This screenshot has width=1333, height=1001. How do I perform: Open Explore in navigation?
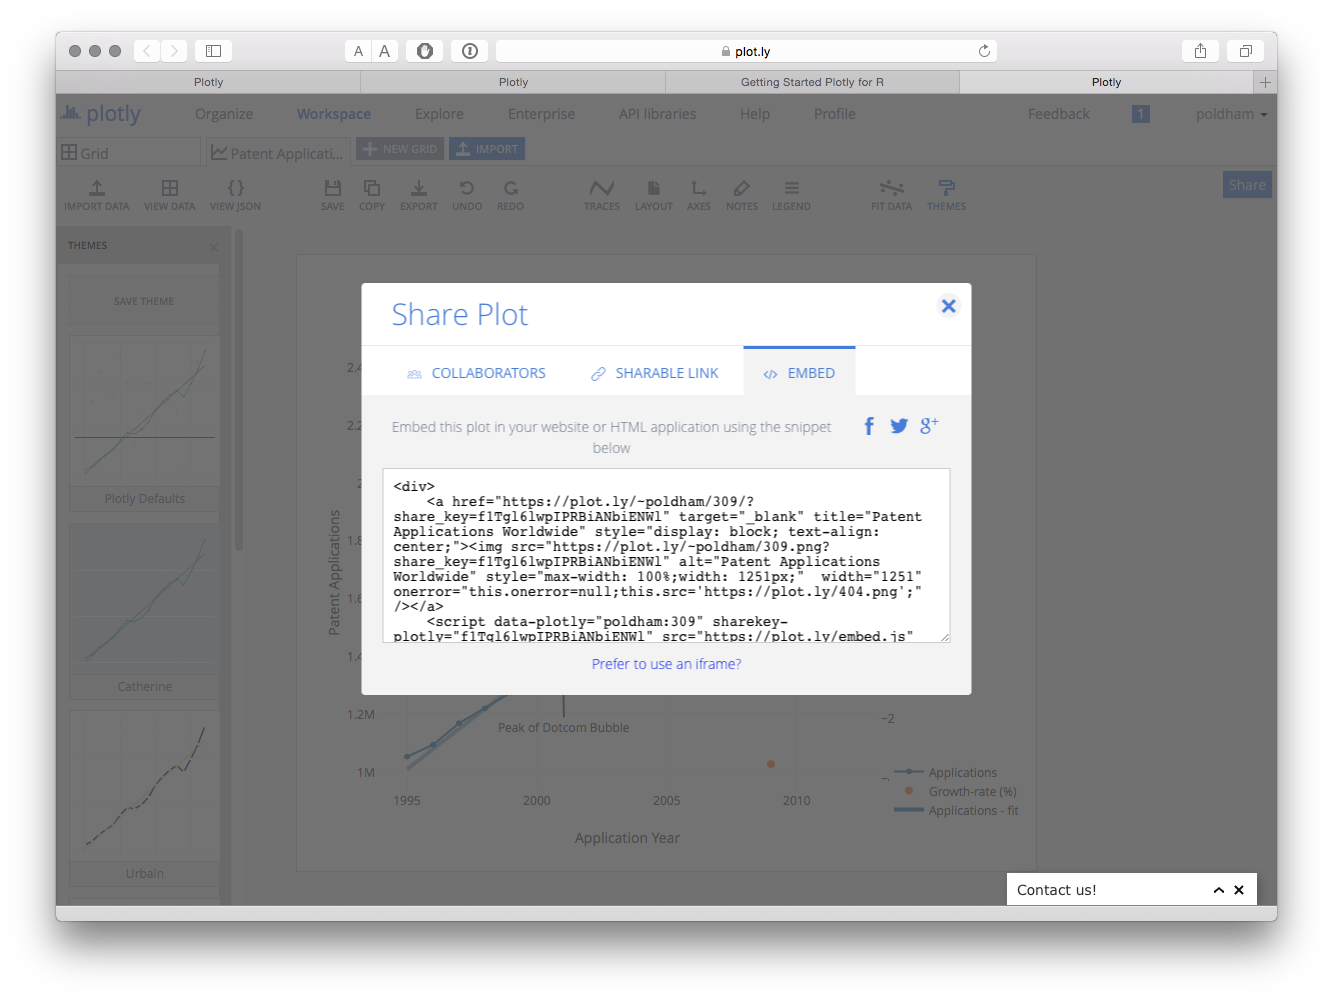(x=439, y=114)
